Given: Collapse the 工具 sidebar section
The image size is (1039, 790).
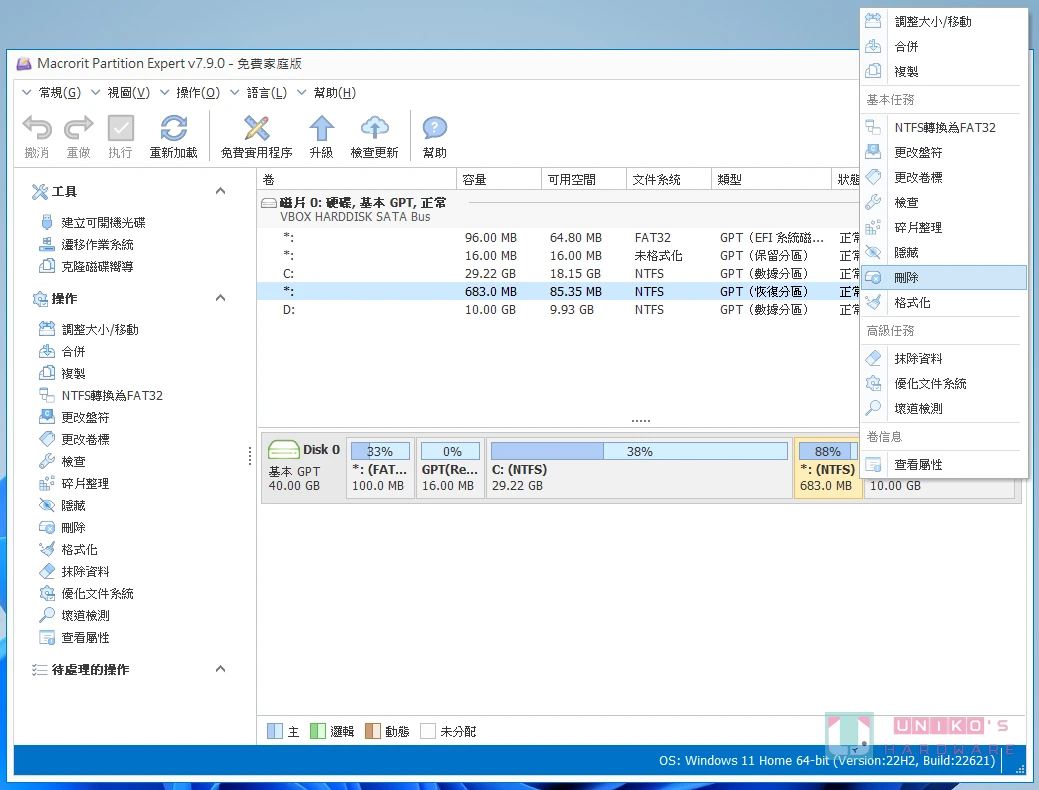Looking at the screenshot, I should pos(221,191).
